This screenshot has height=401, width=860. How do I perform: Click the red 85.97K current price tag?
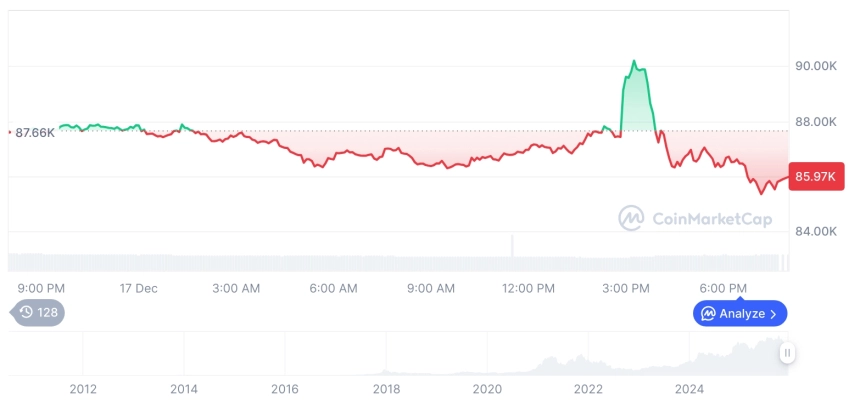click(x=817, y=176)
